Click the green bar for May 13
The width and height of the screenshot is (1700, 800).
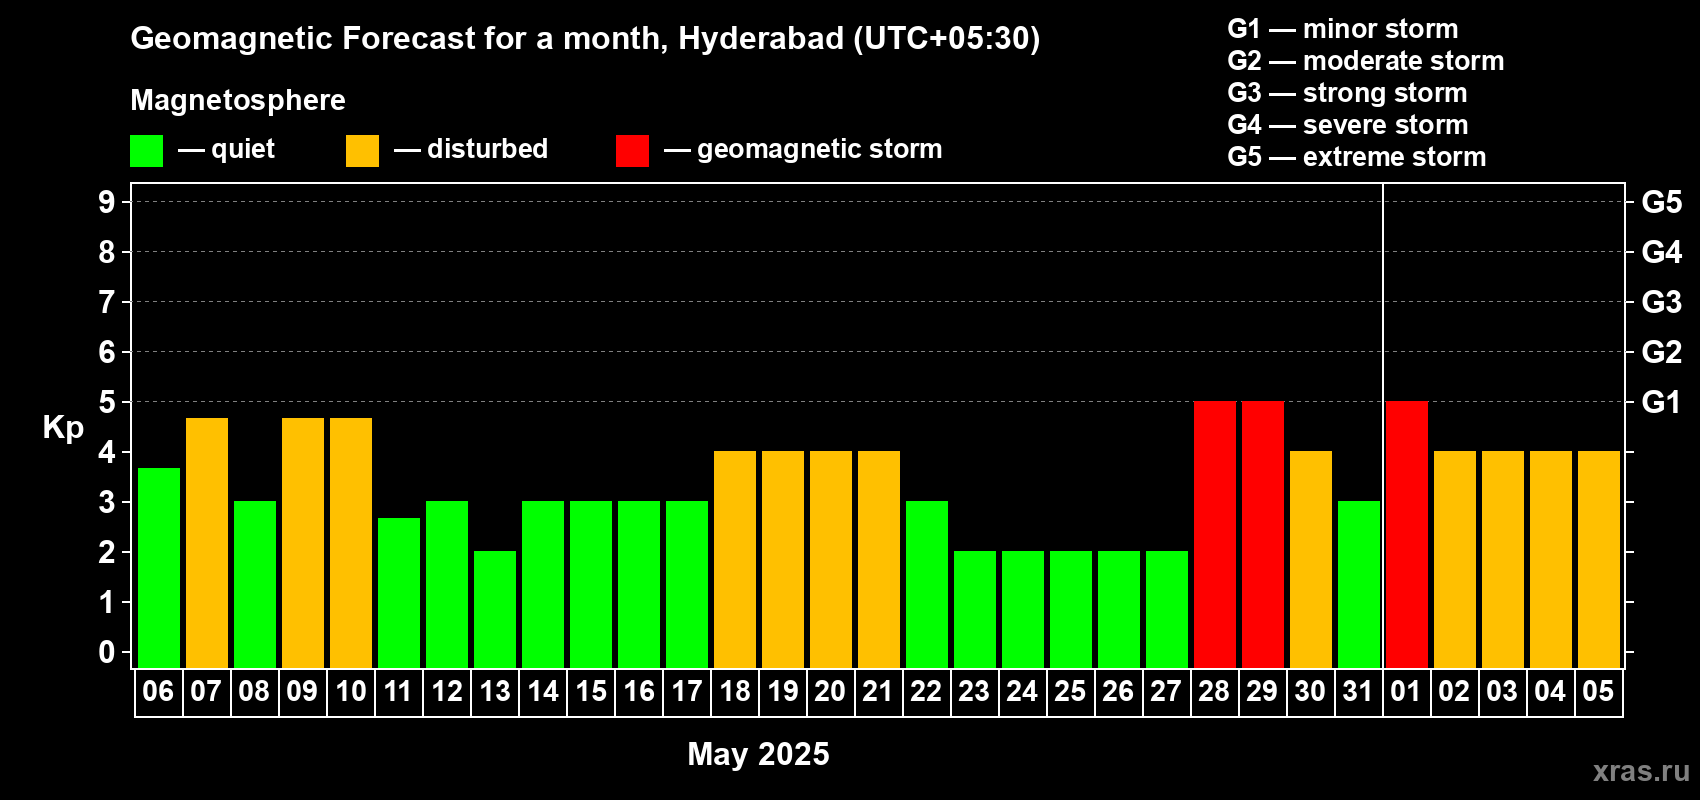495,609
